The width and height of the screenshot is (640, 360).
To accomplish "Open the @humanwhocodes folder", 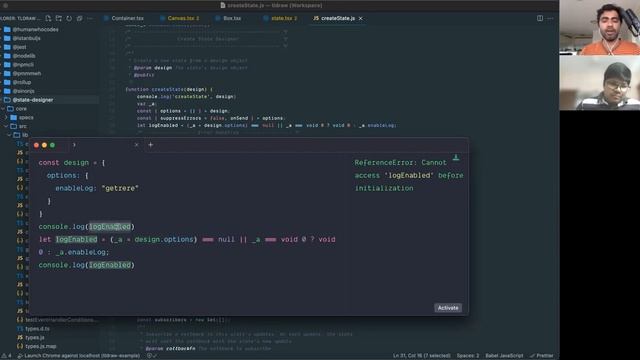I will (35, 29).
